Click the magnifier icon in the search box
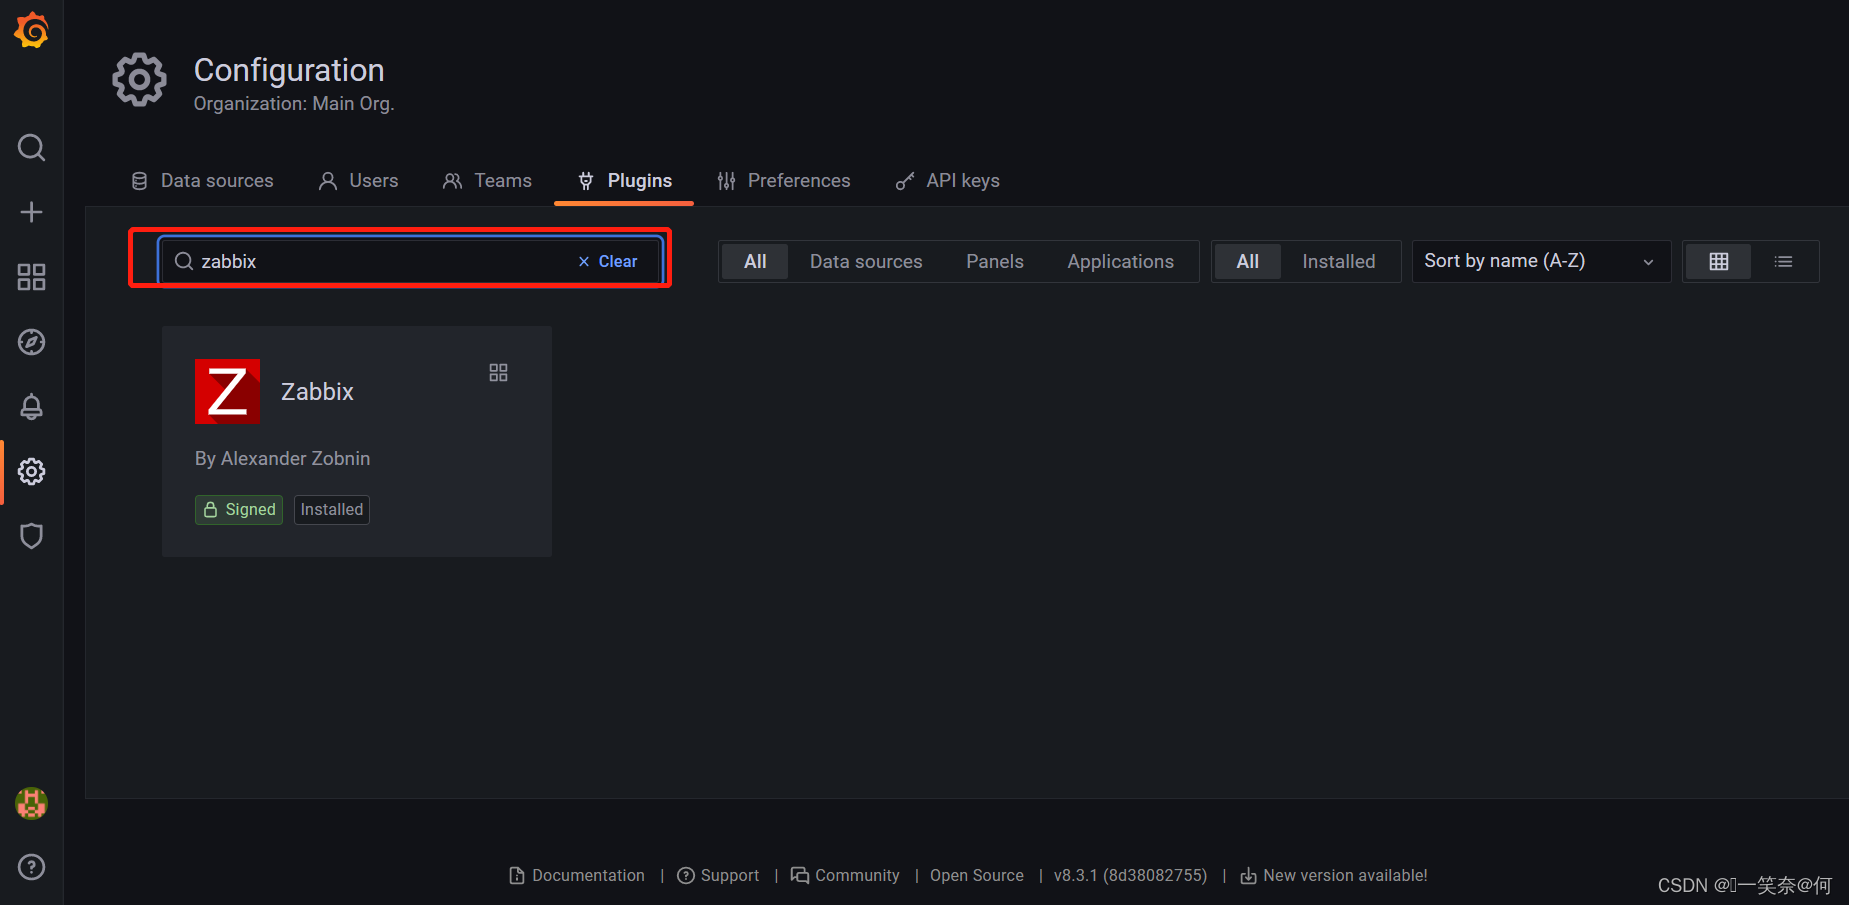The width and height of the screenshot is (1849, 905). tap(184, 261)
